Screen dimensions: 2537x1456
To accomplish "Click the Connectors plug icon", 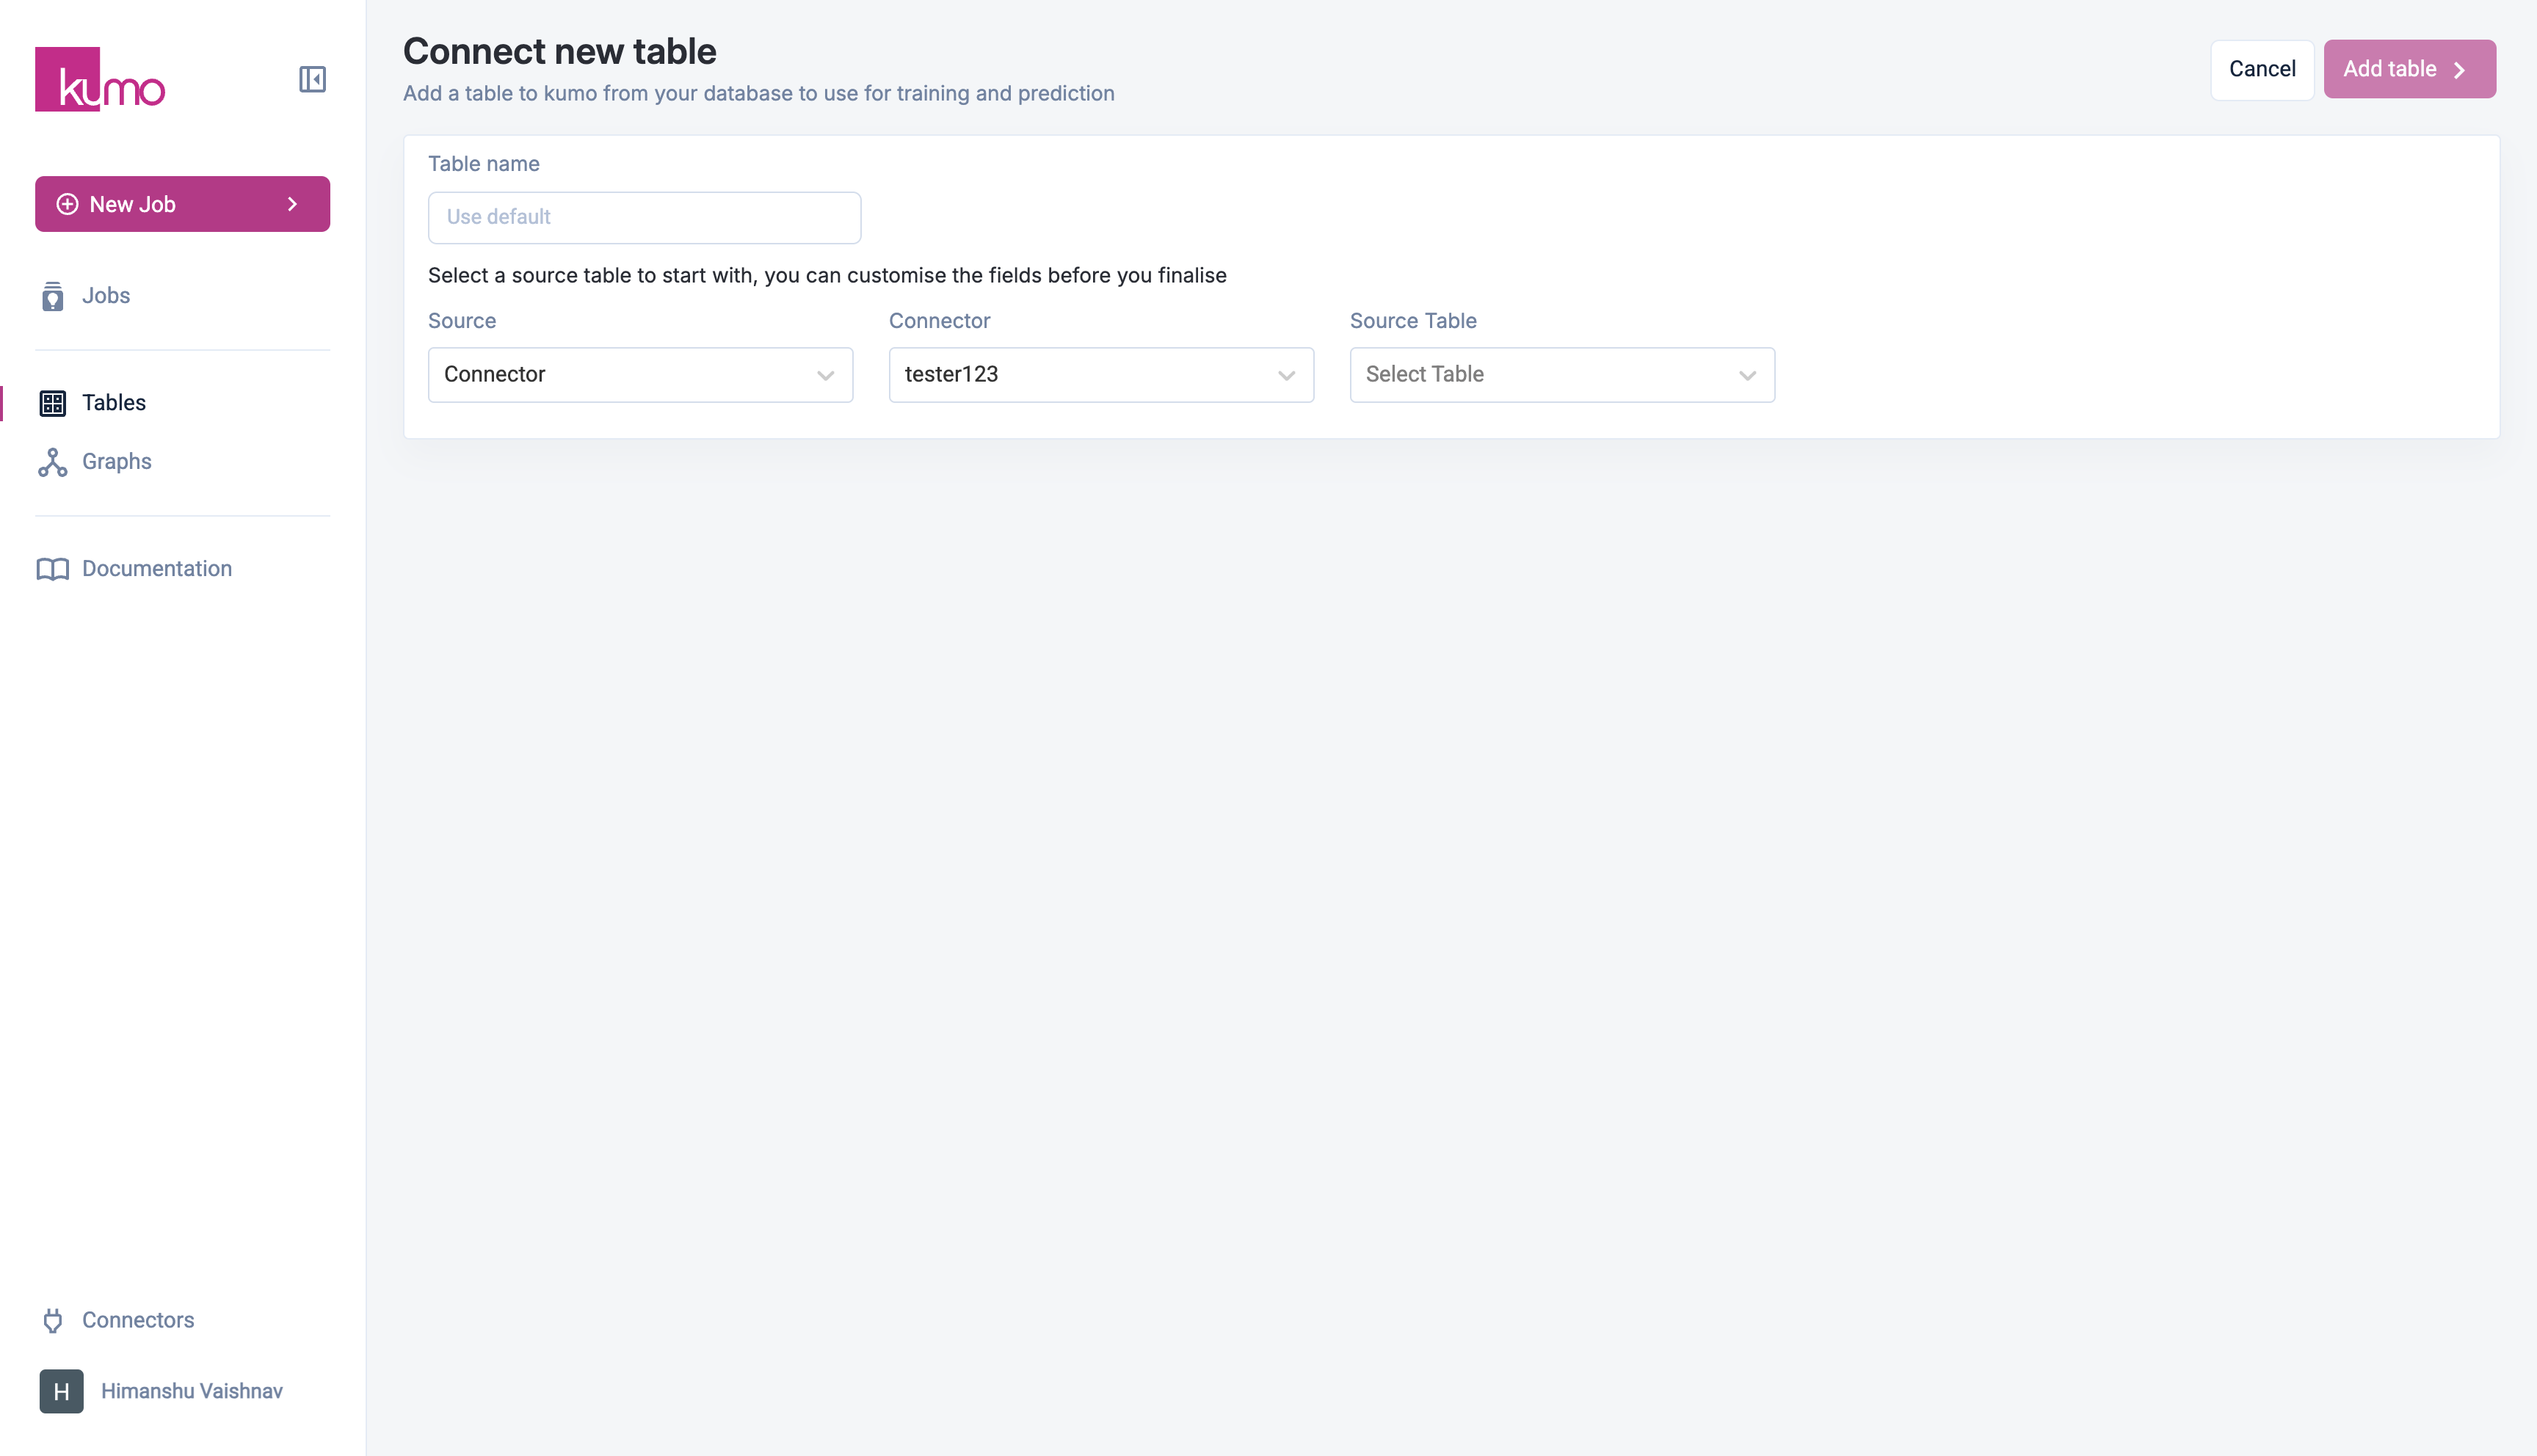I will tap(52, 1321).
